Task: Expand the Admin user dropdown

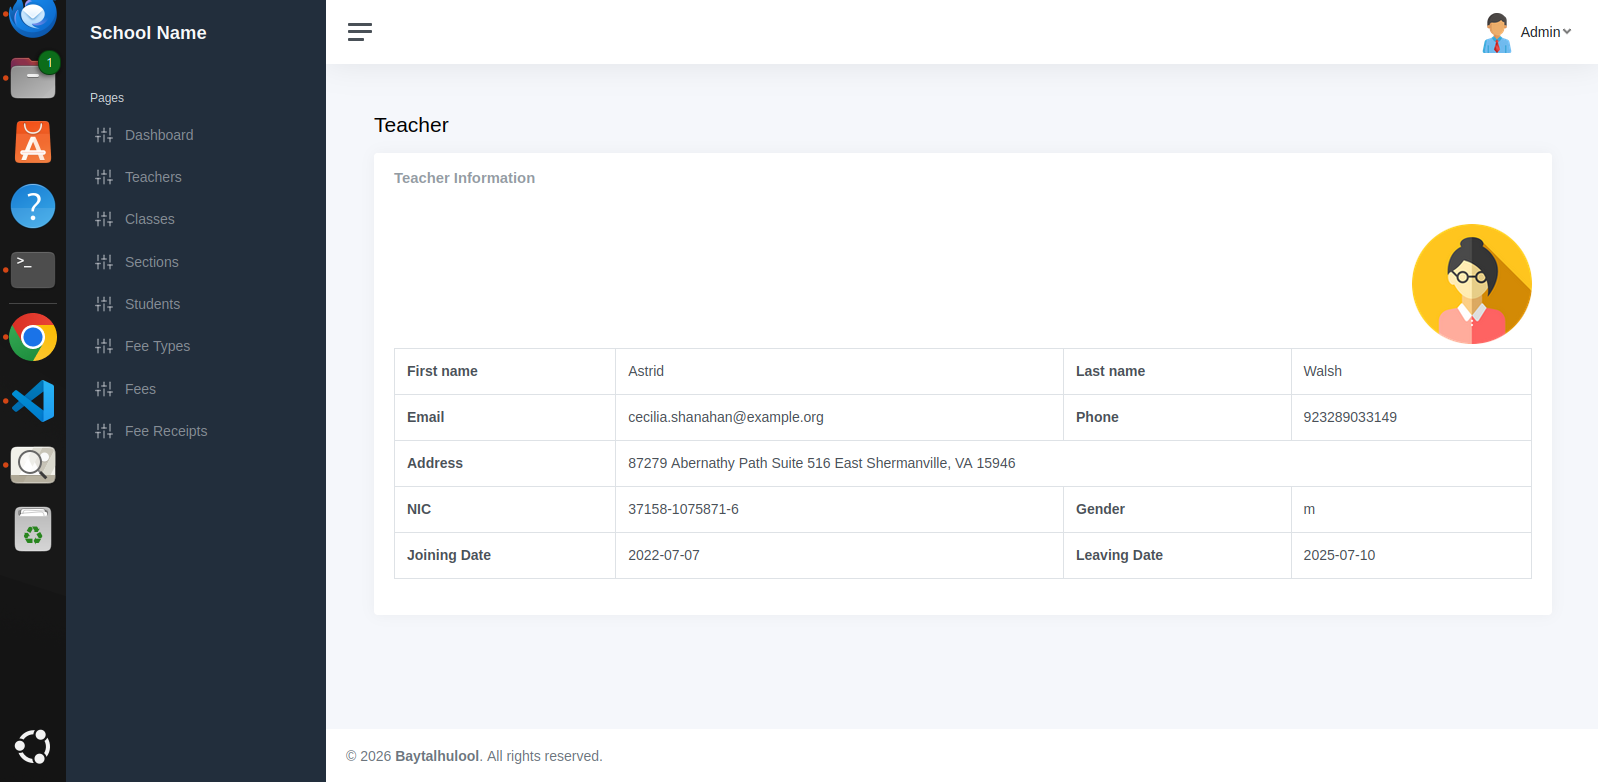Action: [1546, 32]
